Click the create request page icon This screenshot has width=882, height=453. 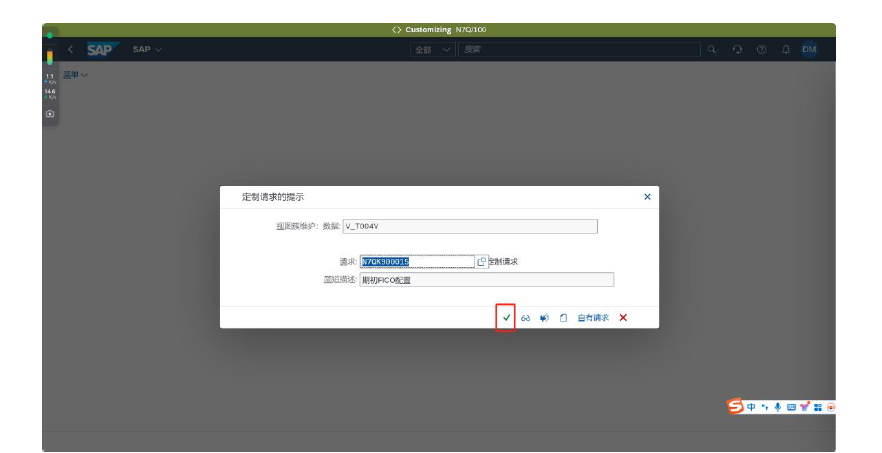pos(563,318)
